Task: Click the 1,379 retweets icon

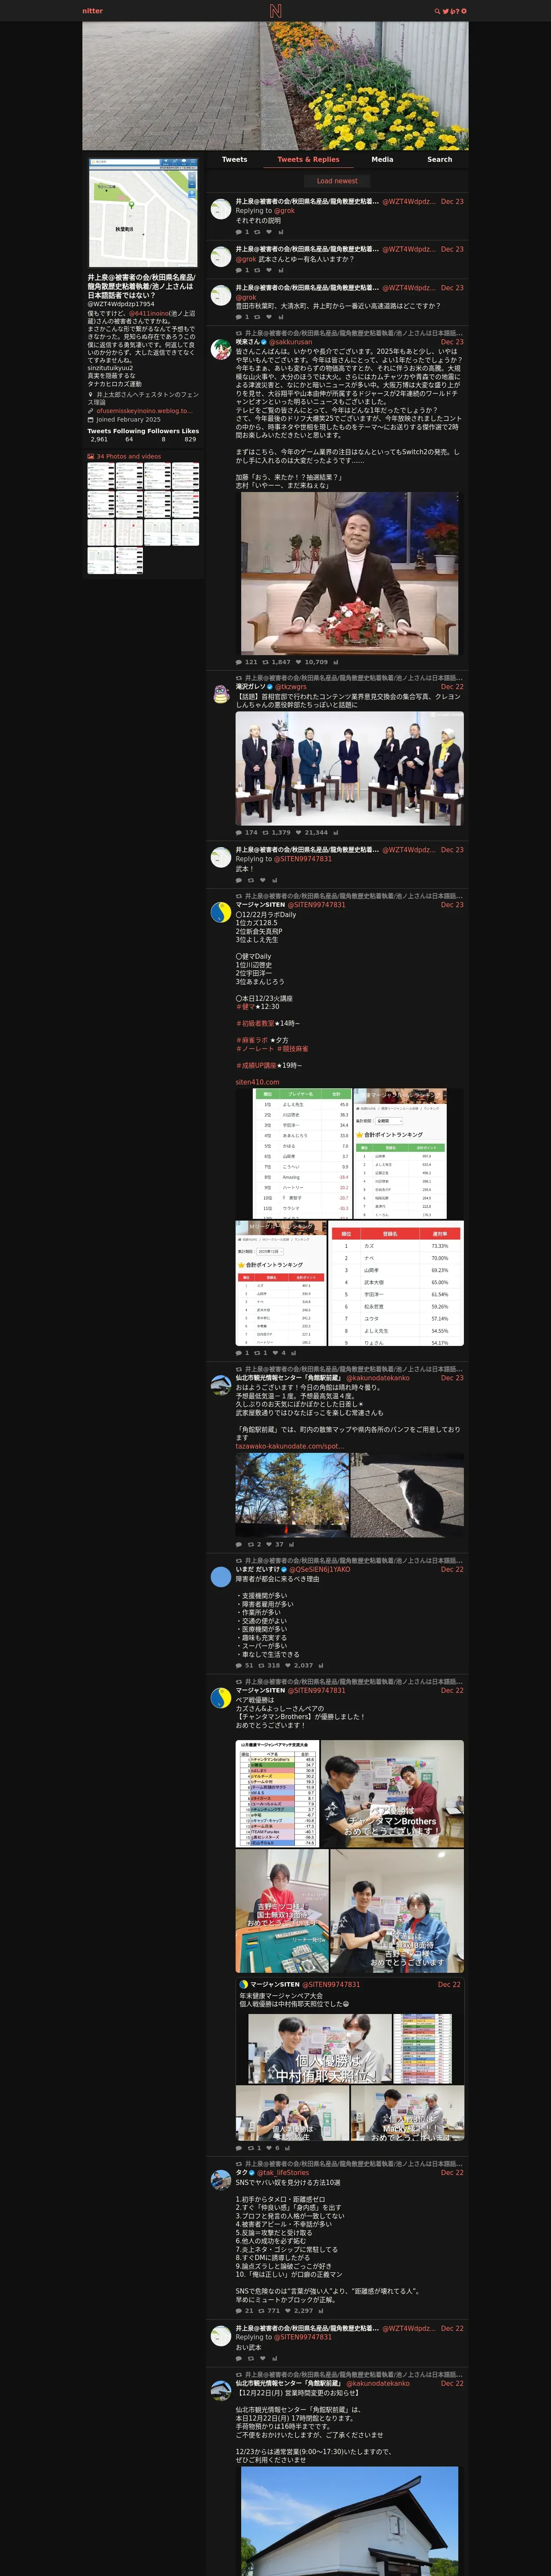Action: (x=267, y=832)
